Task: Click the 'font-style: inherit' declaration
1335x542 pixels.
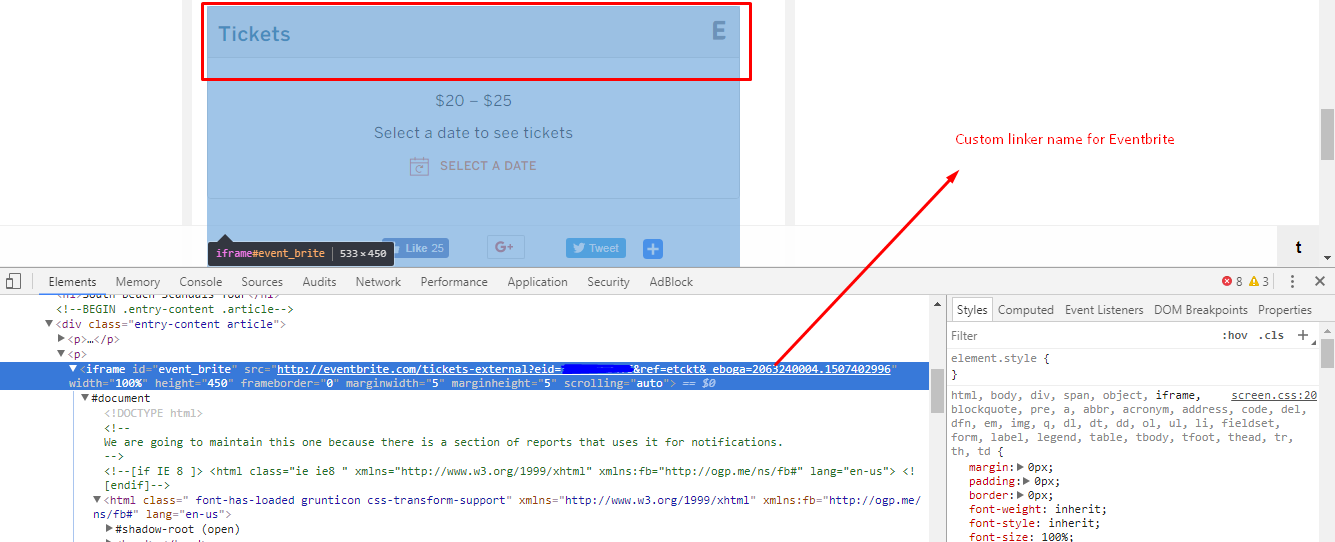Action: 1032,523
